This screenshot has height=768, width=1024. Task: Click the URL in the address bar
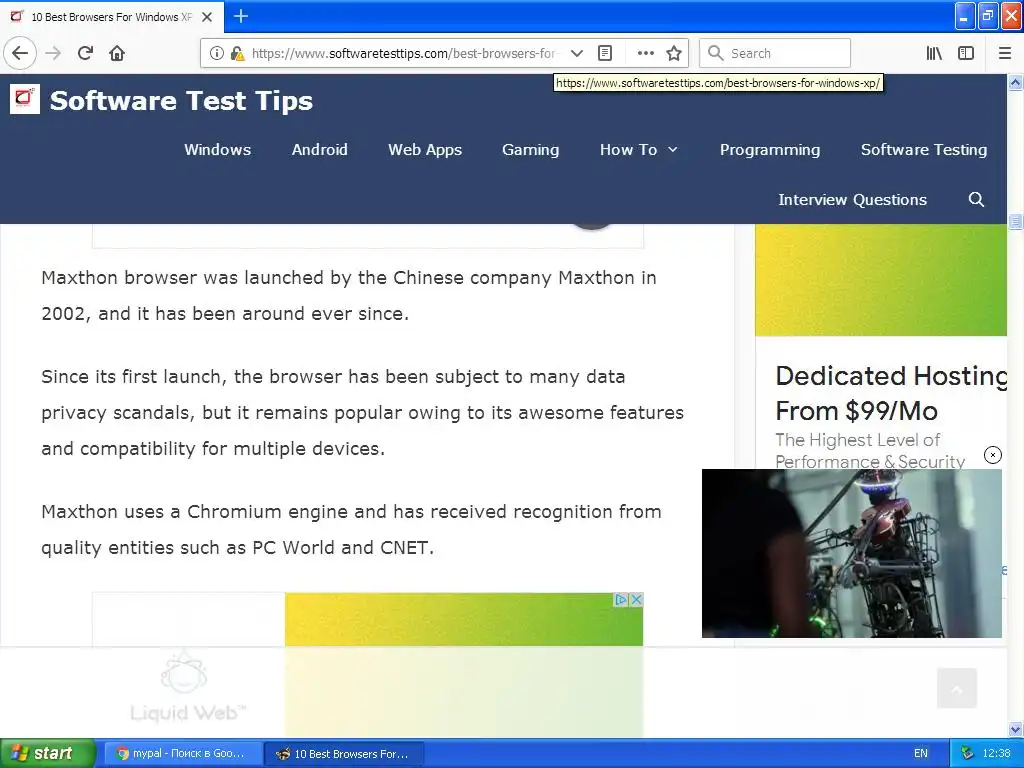[404, 54]
